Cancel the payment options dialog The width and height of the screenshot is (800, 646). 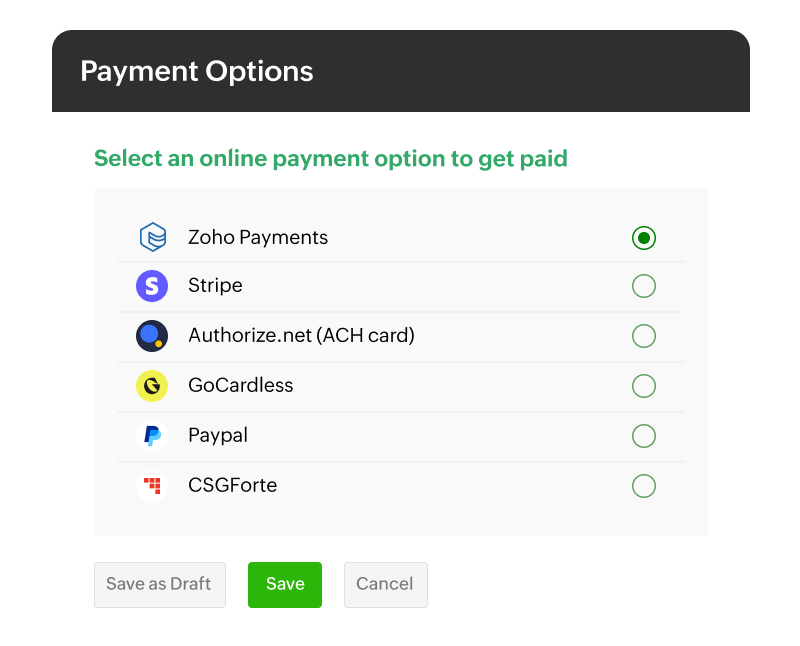pyautogui.click(x=386, y=584)
